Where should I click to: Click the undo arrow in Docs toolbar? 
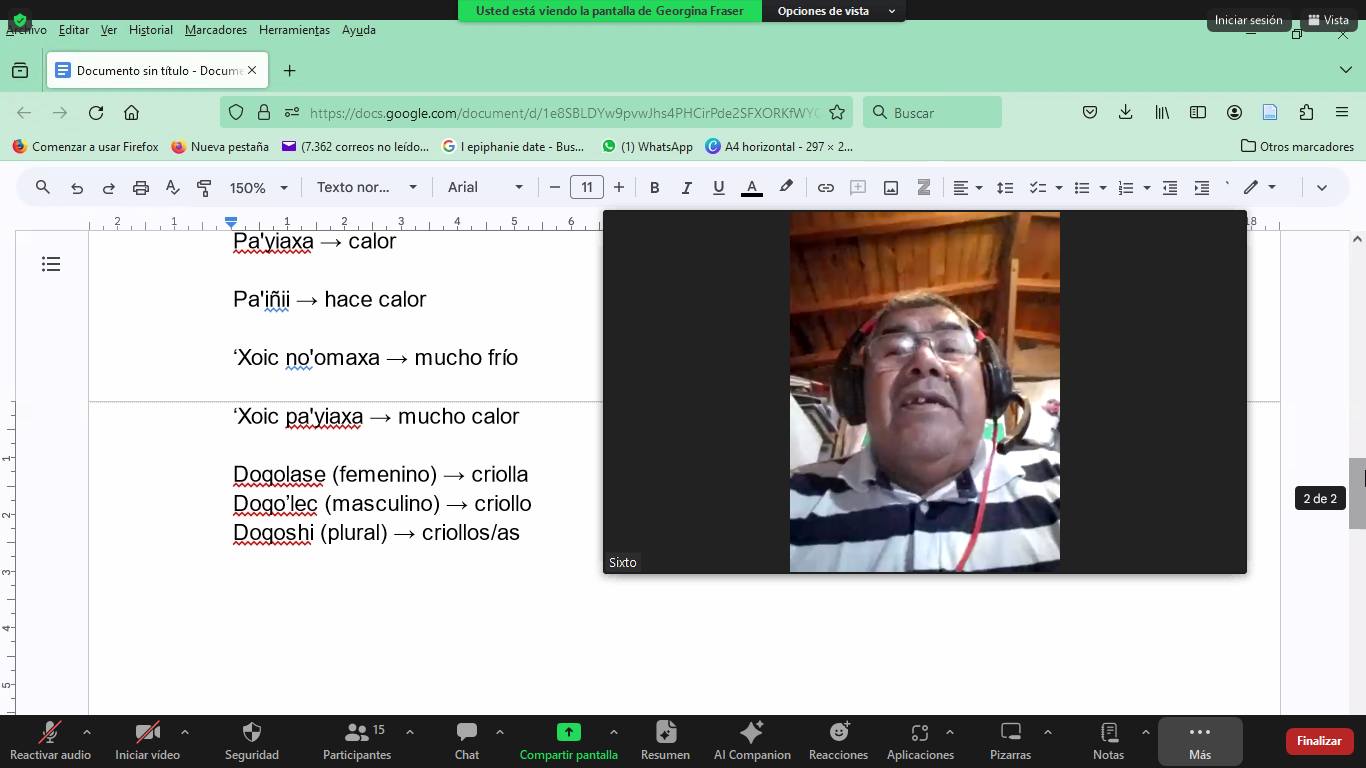click(77, 188)
